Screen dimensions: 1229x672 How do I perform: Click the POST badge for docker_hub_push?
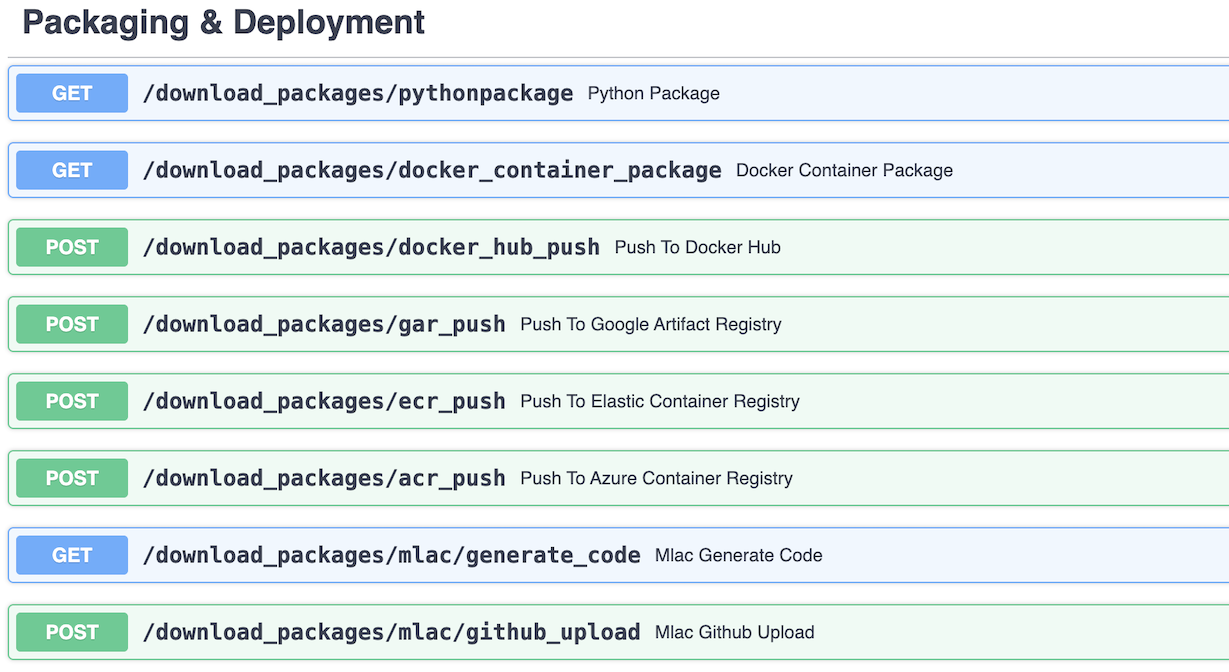[x=72, y=247]
